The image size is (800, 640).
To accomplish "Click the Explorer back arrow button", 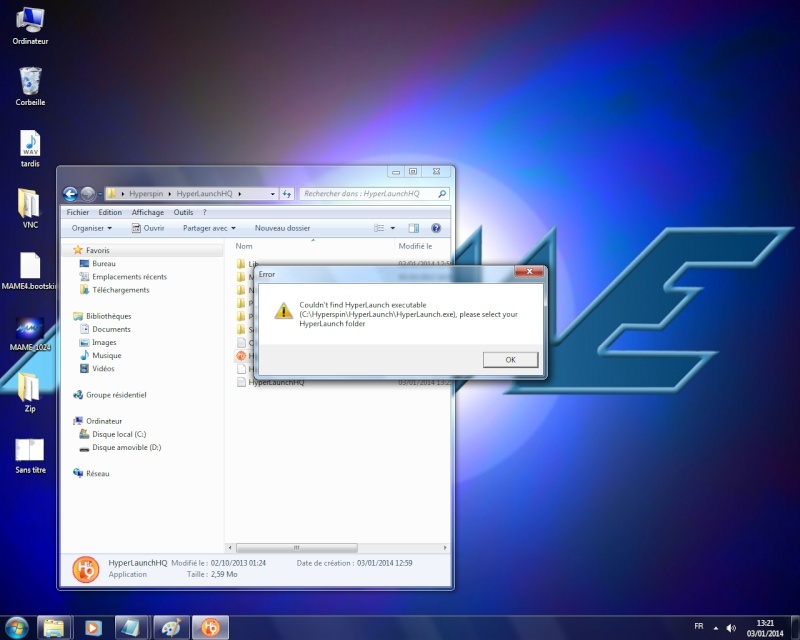I will pos(70,194).
